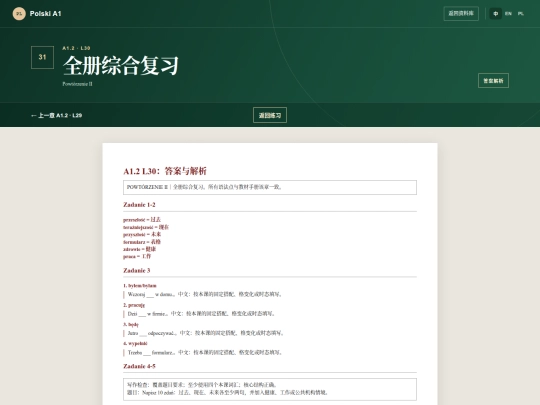
Task: Go to previous lesson A1.2 · L29
Action: pos(56,115)
